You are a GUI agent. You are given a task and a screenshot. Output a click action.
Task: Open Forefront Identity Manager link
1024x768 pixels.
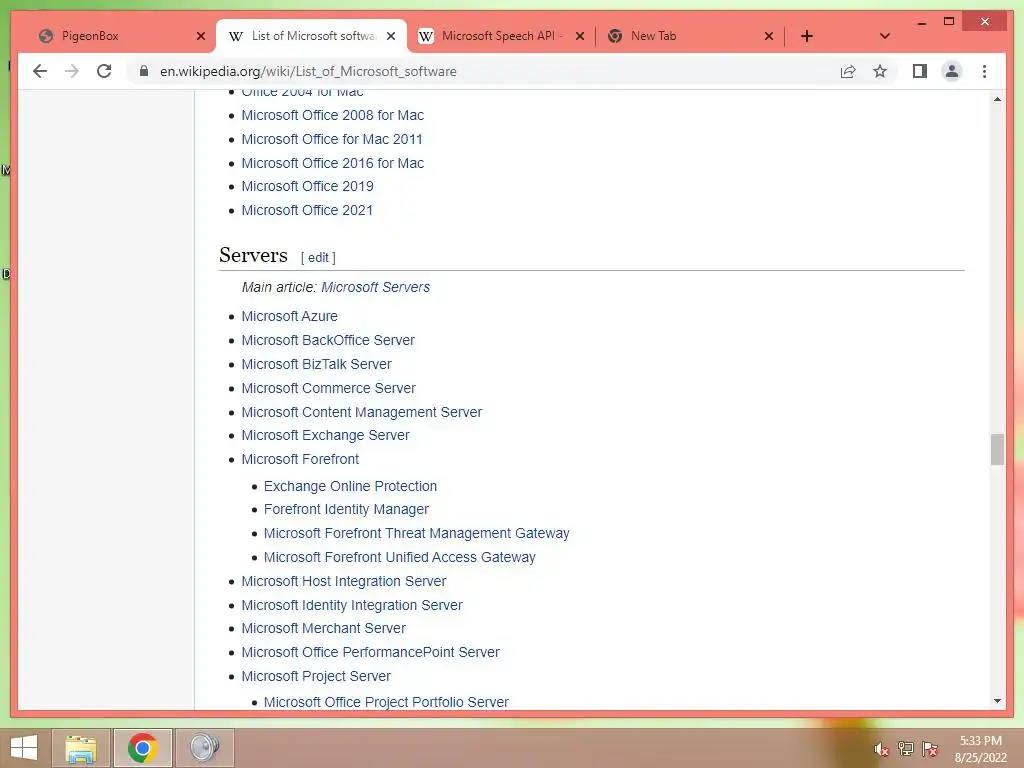tap(346, 509)
